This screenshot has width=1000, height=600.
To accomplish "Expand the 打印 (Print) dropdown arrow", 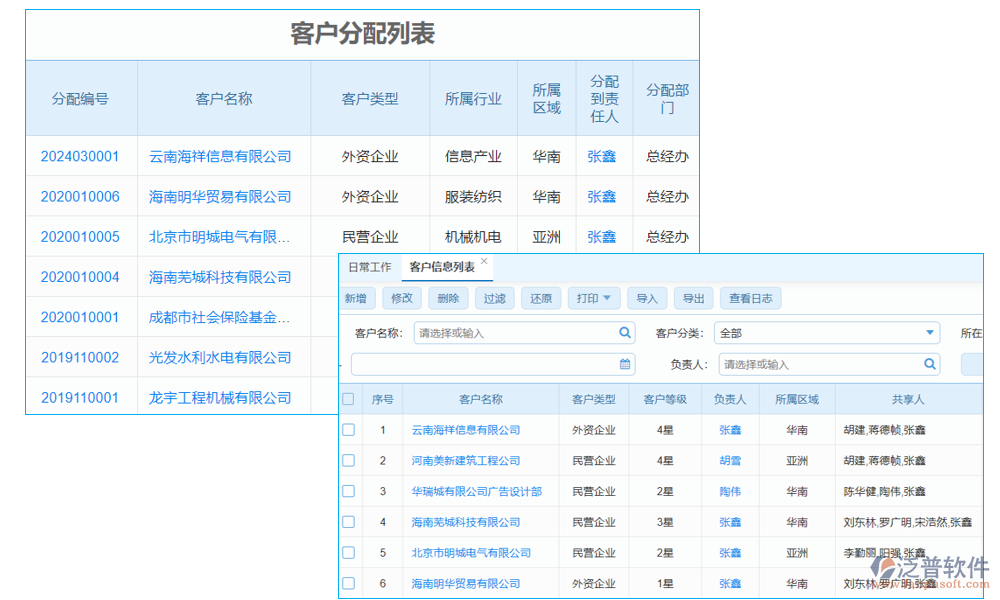I will click(x=610, y=297).
